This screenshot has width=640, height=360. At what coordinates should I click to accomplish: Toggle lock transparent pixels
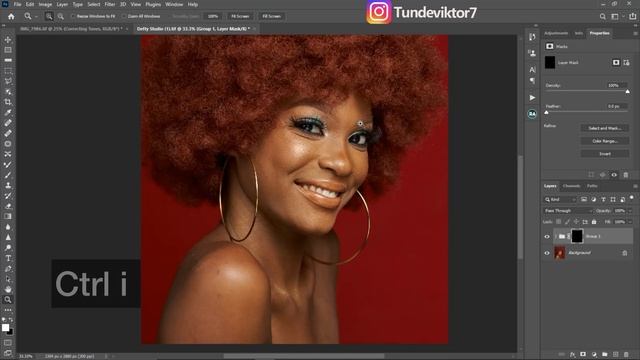[x=558, y=222]
